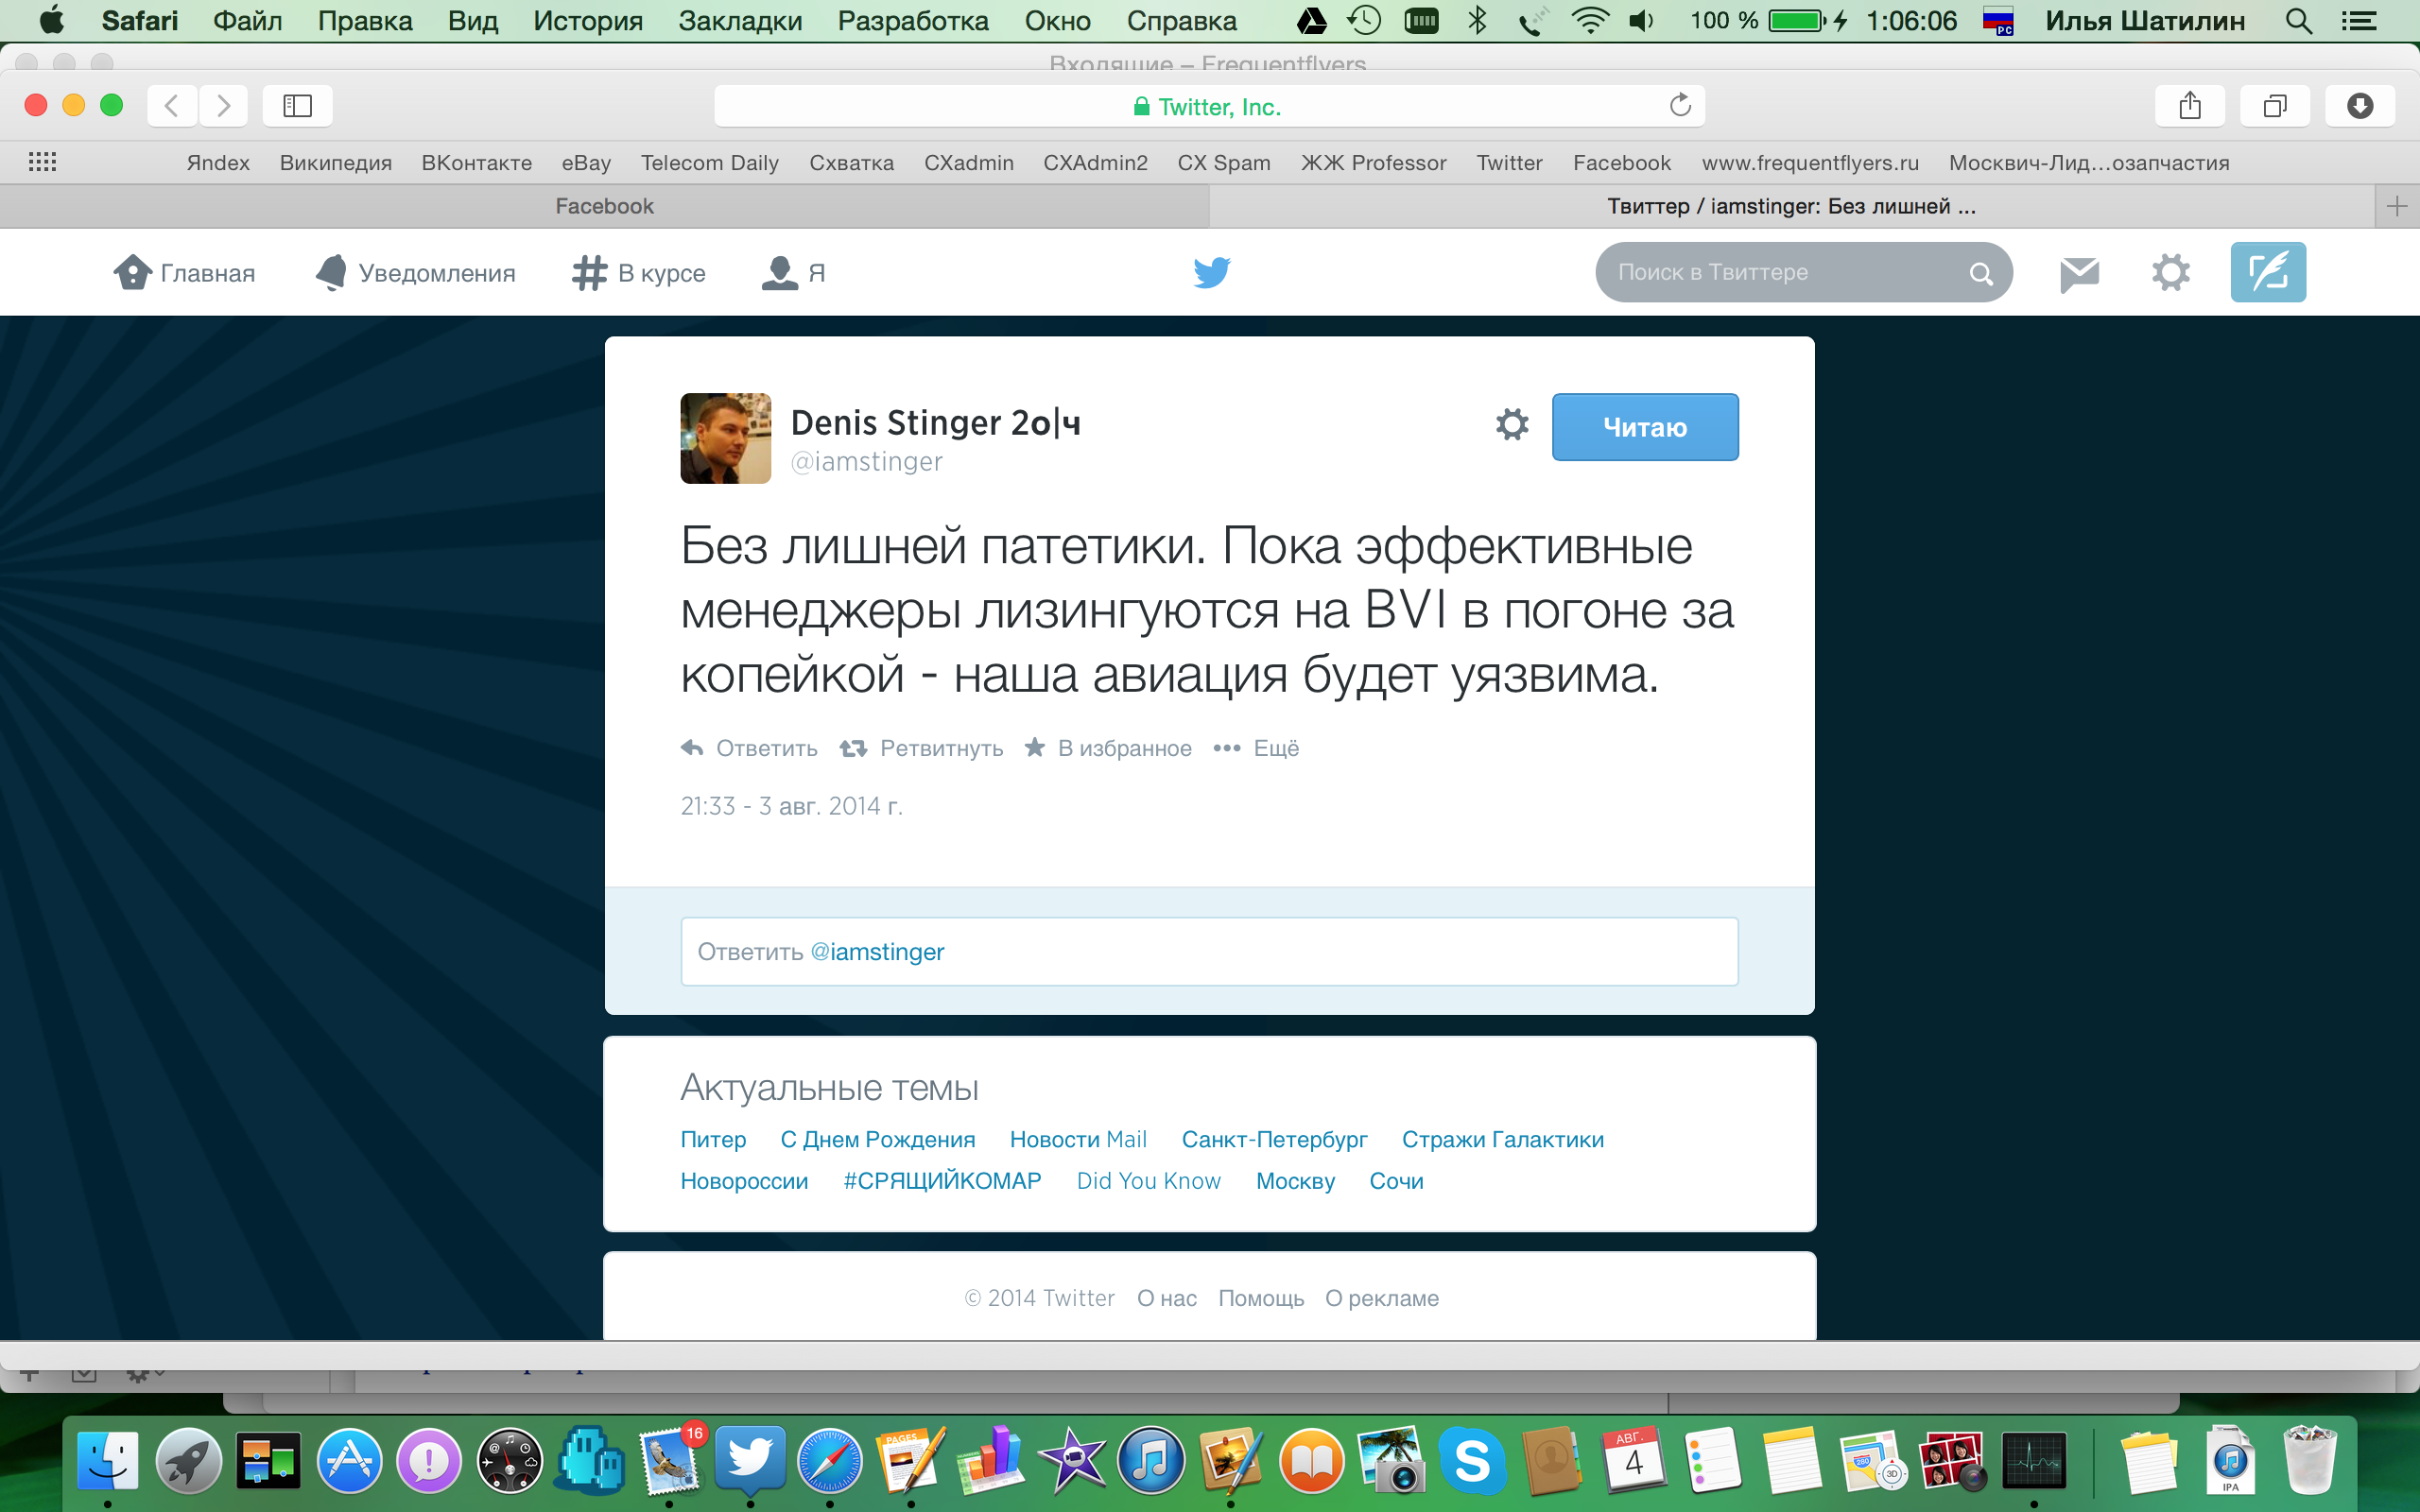Open Launchpad rocket in the Dock
This screenshot has height=1512, width=2420.
pyautogui.click(x=188, y=1461)
